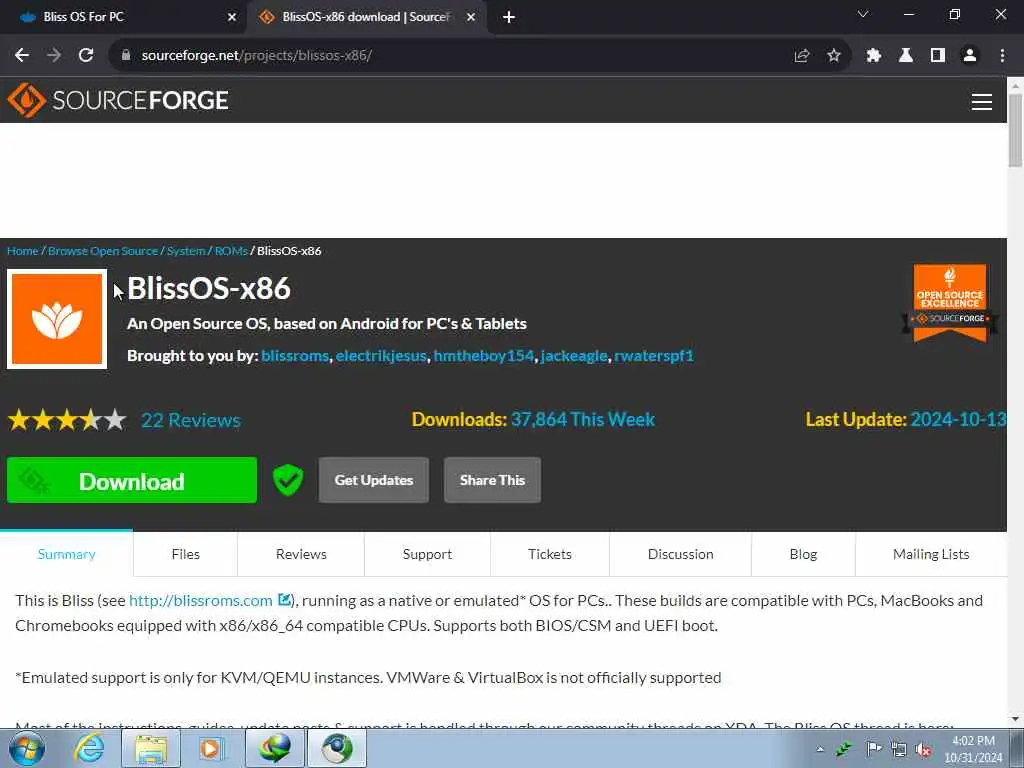
Task: Click the Chrome labs flask icon
Action: tap(906, 56)
